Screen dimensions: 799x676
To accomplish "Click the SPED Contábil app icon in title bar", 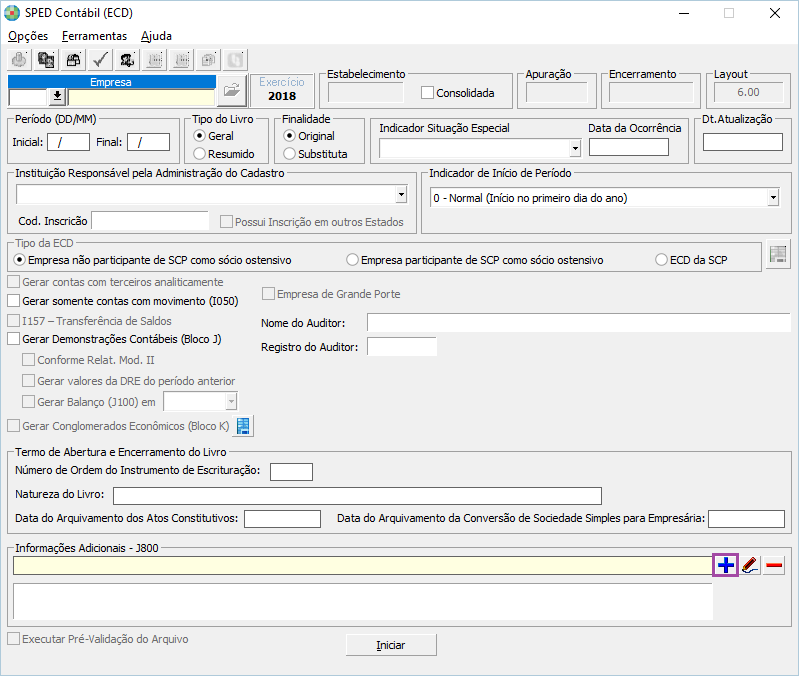I will pos(12,13).
